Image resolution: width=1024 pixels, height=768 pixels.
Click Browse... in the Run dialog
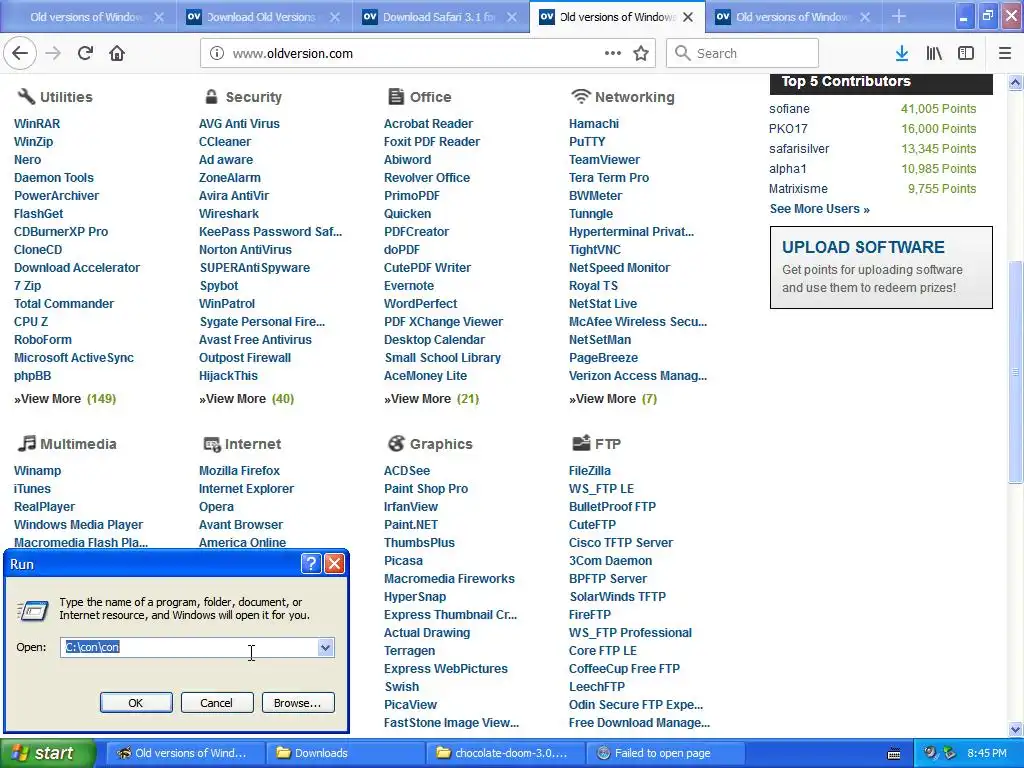tap(298, 703)
